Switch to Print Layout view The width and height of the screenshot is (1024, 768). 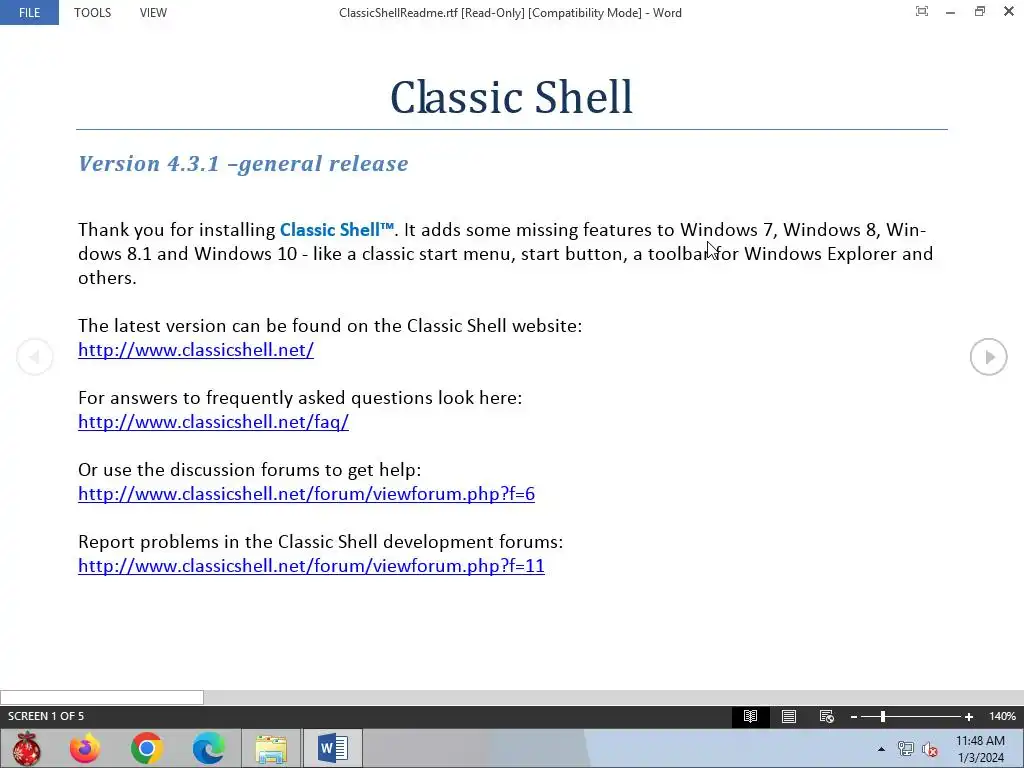tap(789, 716)
